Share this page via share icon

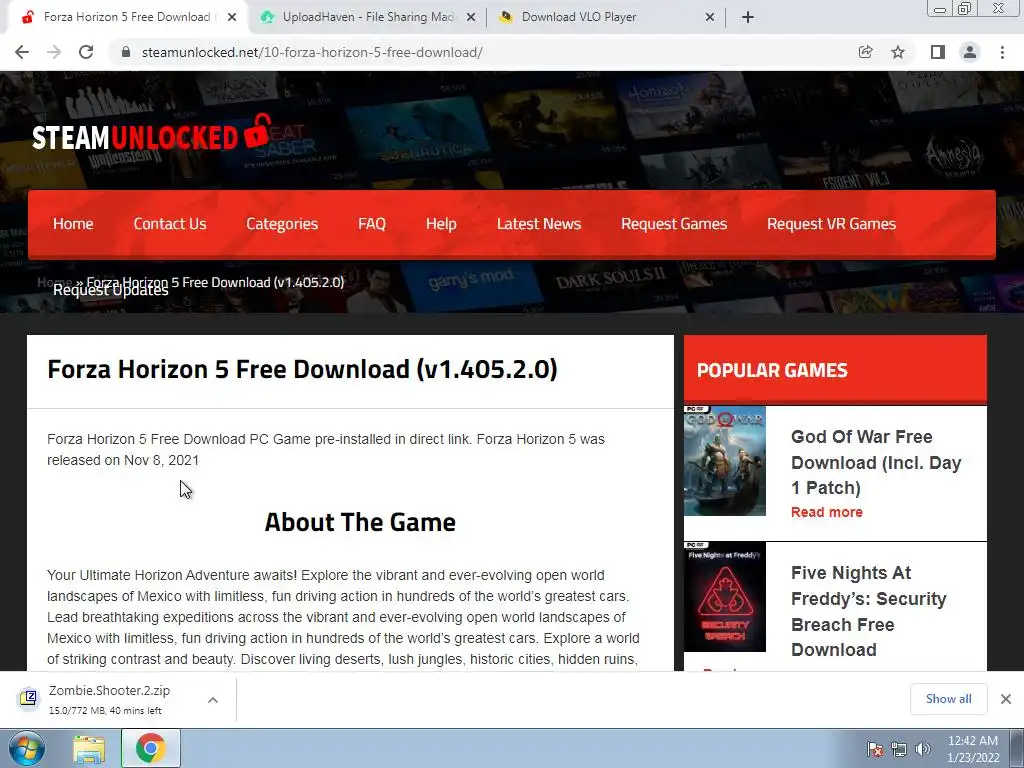click(x=865, y=52)
